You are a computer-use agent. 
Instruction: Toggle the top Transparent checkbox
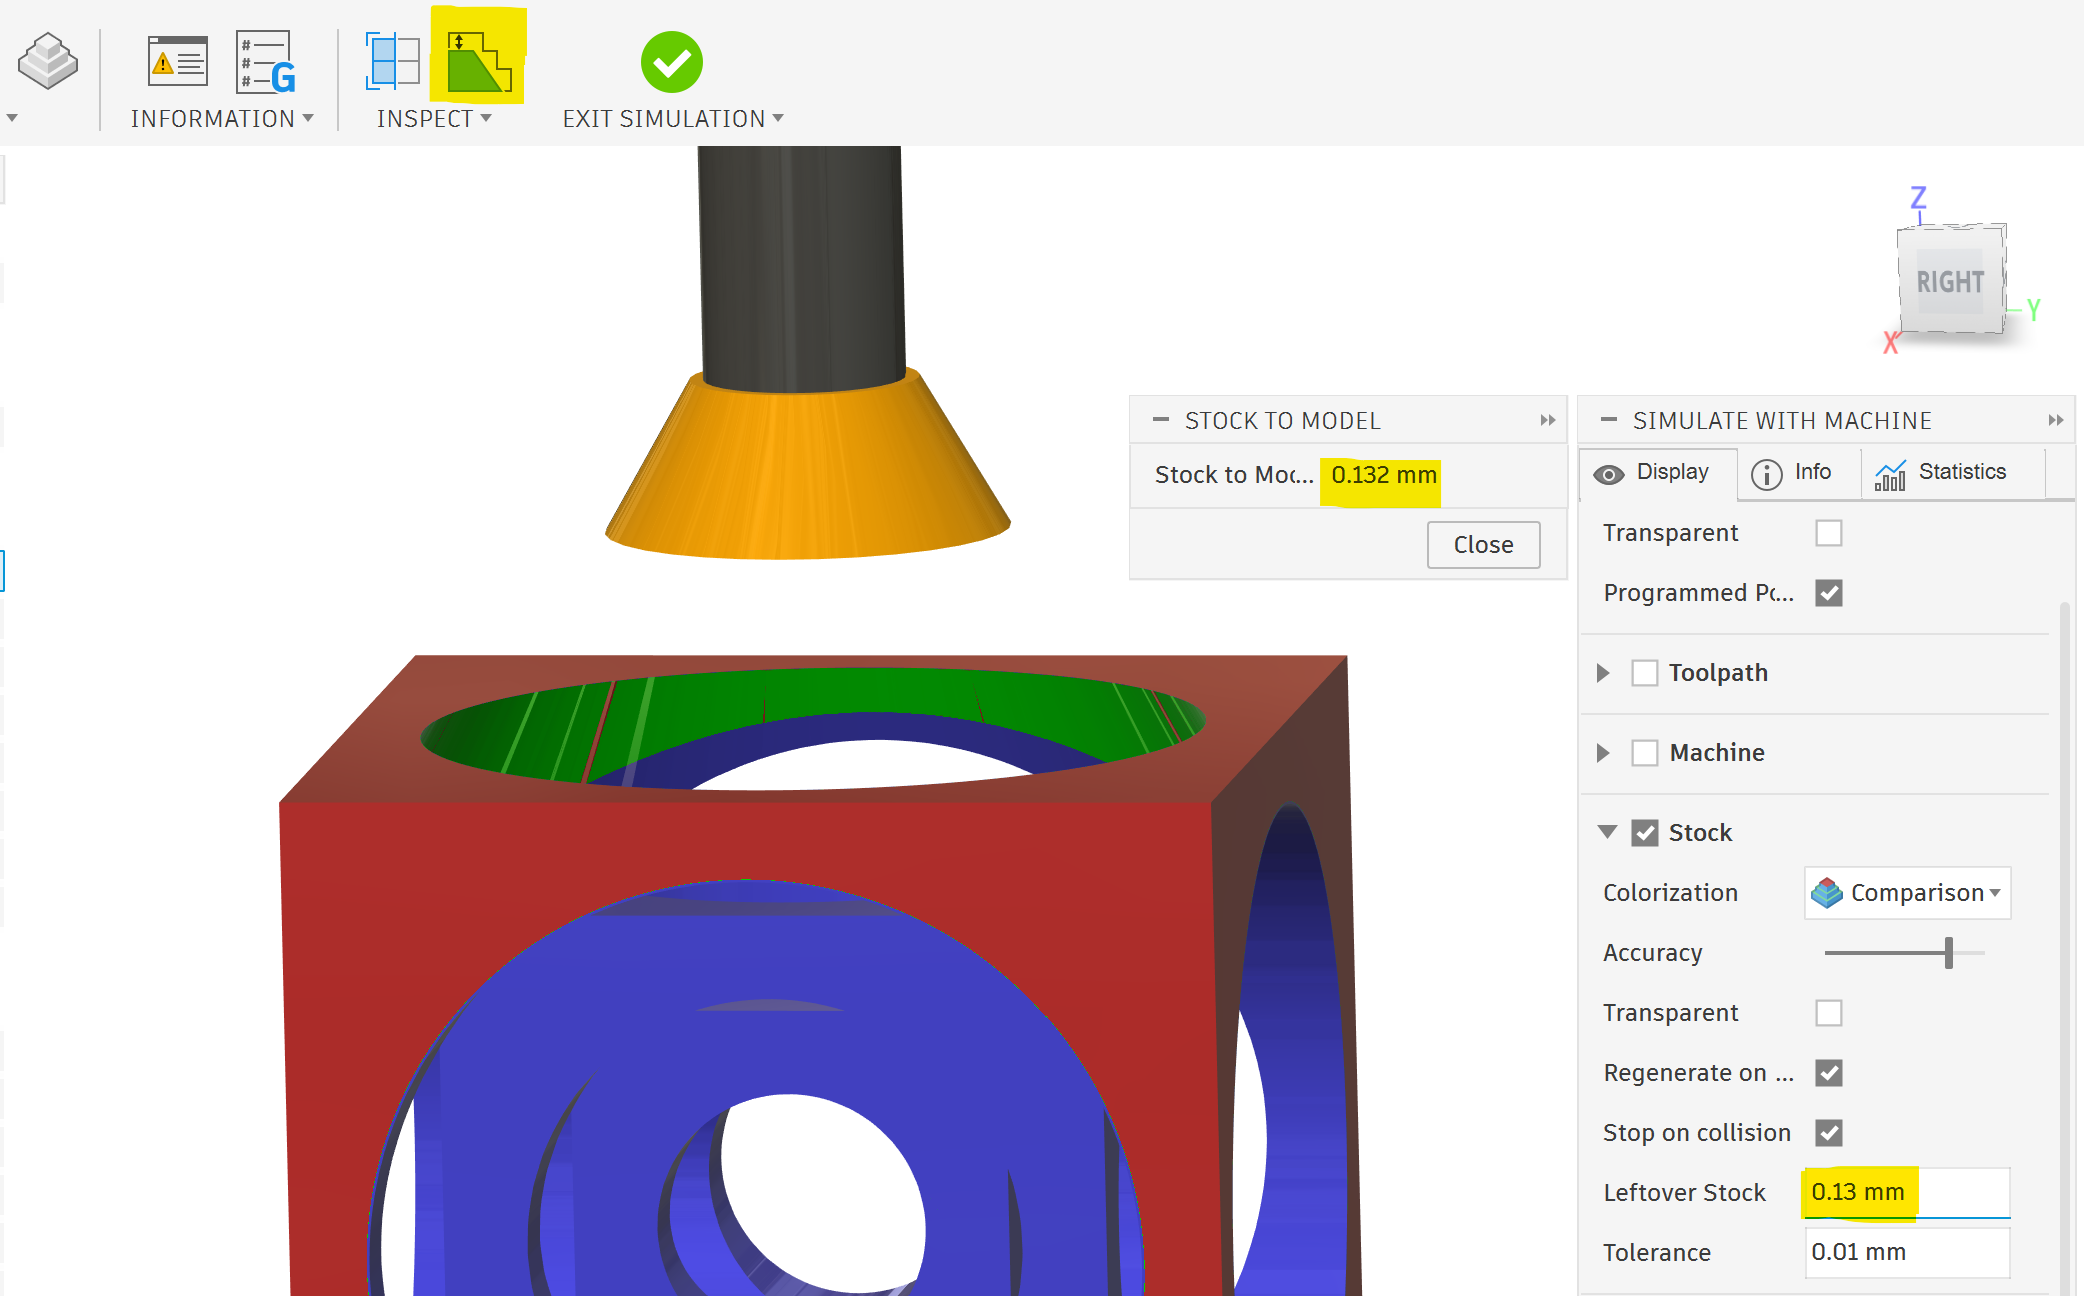(x=1829, y=533)
